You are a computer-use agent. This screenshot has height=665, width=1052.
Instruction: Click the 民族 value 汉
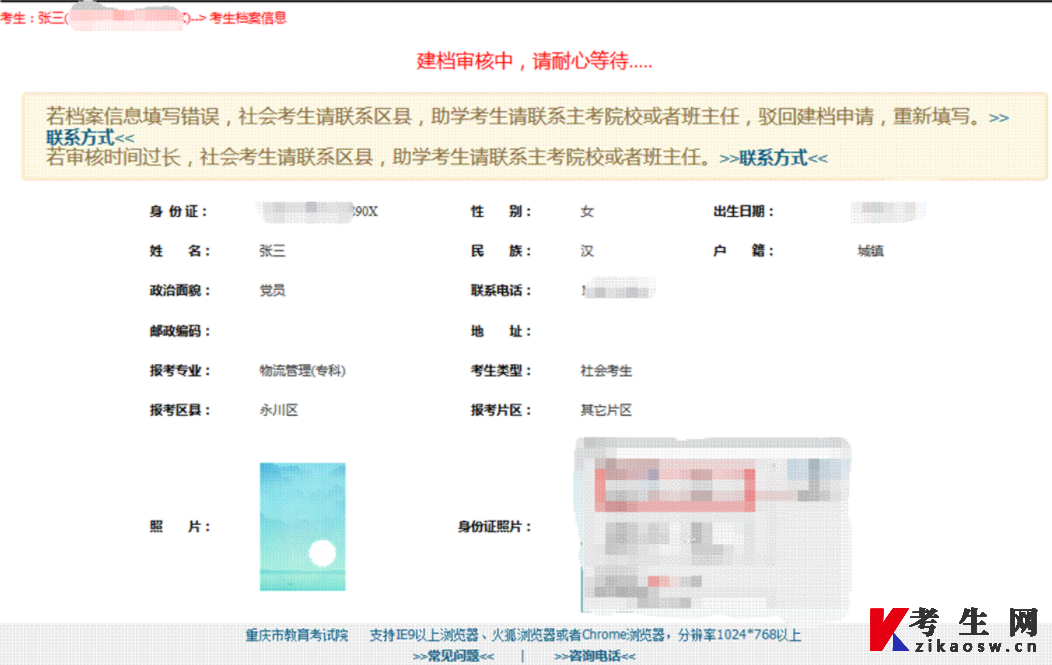[586, 251]
